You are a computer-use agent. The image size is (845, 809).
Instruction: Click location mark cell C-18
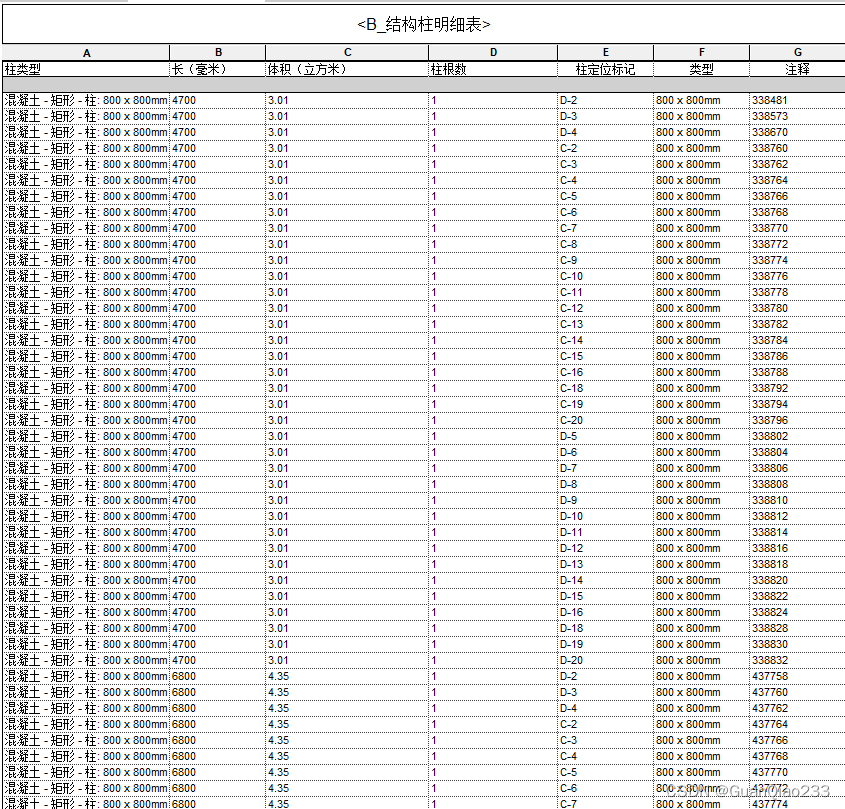point(606,388)
